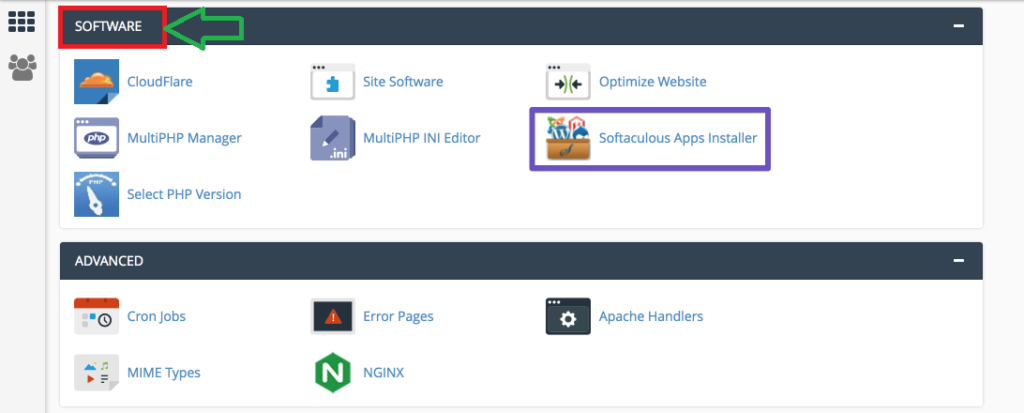The height and width of the screenshot is (413, 1024).
Task: Open the MultiPHP Manager icon
Action: 96,138
